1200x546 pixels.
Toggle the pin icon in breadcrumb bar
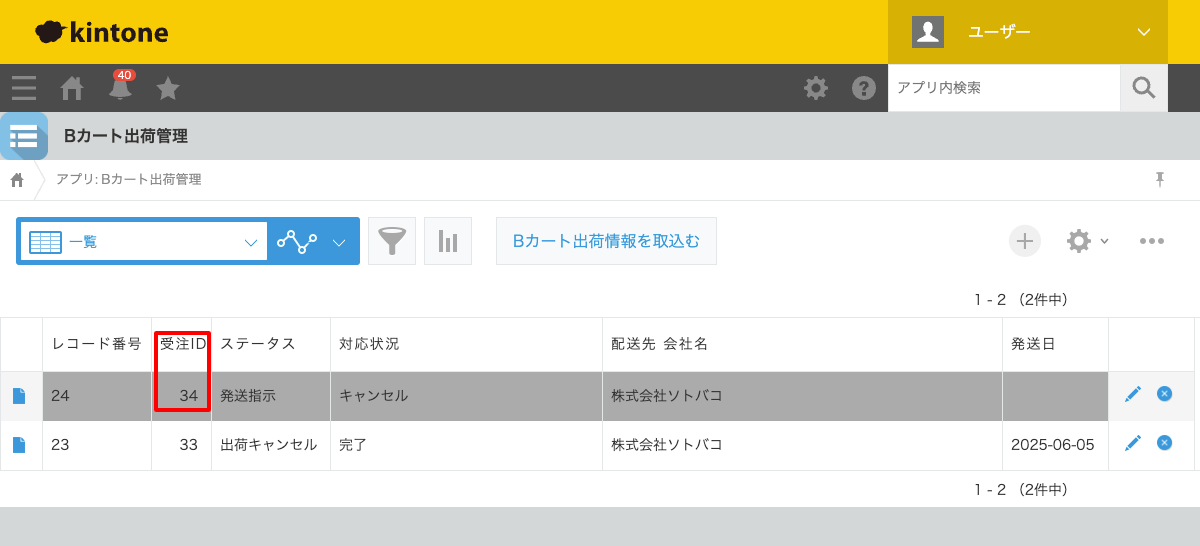(x=1160, y=179)
